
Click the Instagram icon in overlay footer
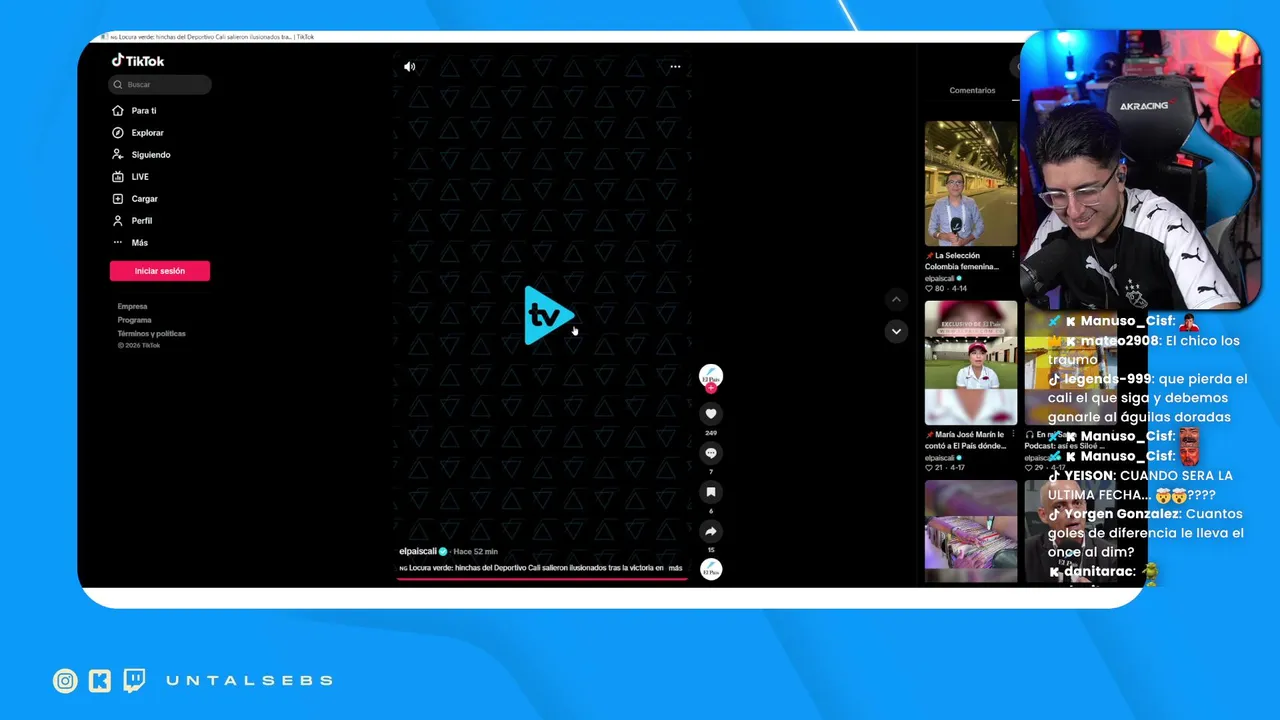pyautogui.click(x=65, y=681)
